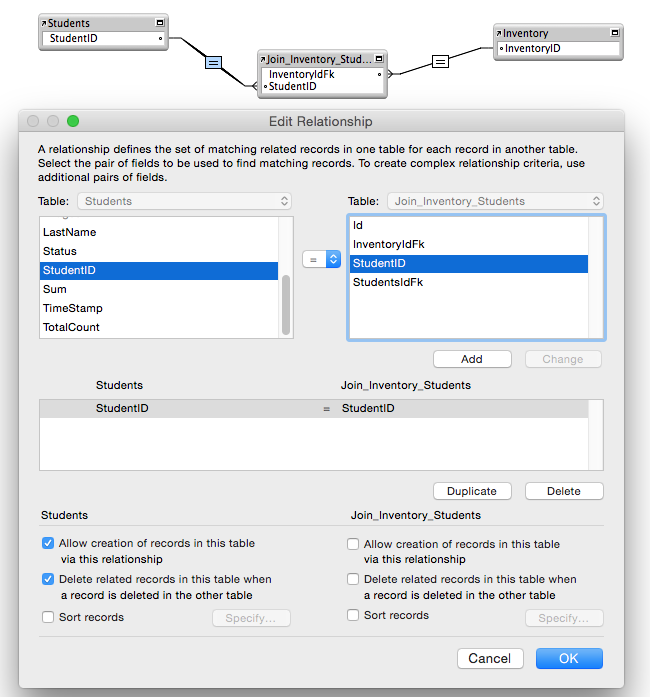Screen dimensions: 650x697
Task: Click the arrow icon on Join_Inventory_Students header
Action: pyautogui.click(x=263, y=59)
